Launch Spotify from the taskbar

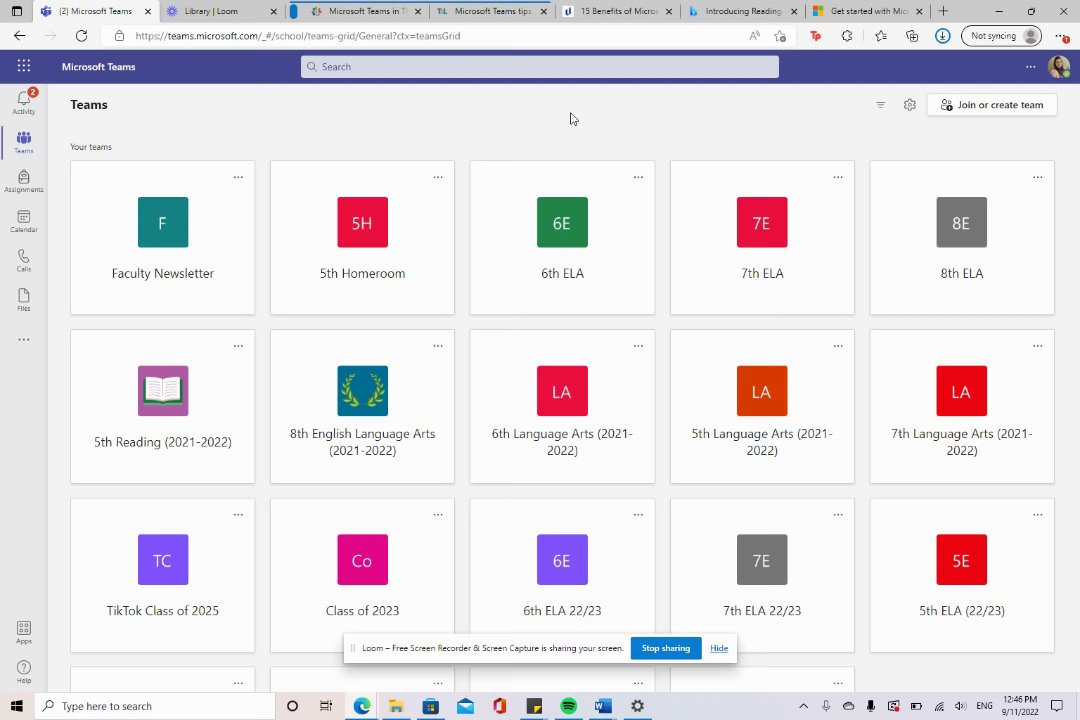568,706
